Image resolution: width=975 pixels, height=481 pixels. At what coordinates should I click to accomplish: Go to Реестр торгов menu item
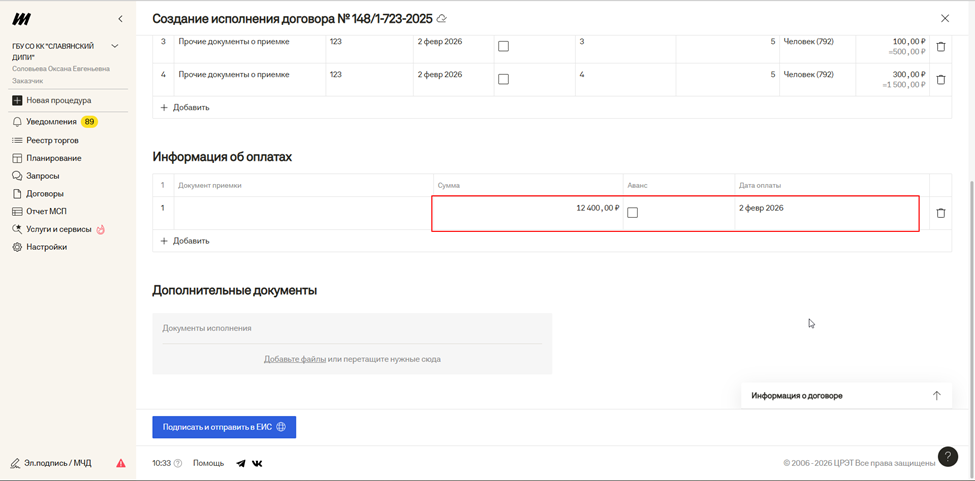[x=52, y=141]
